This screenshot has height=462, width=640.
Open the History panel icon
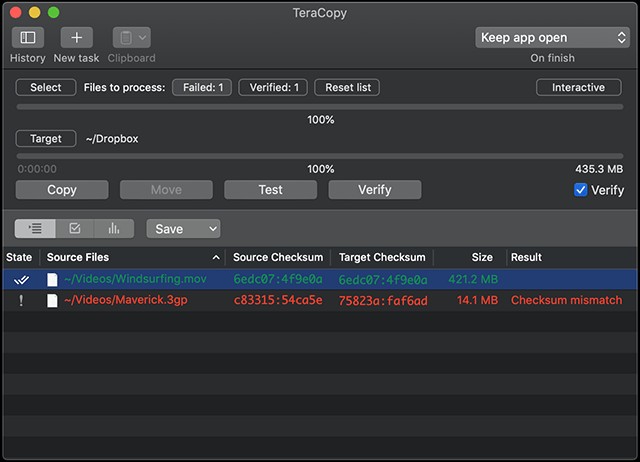click(x=28, y=38)
